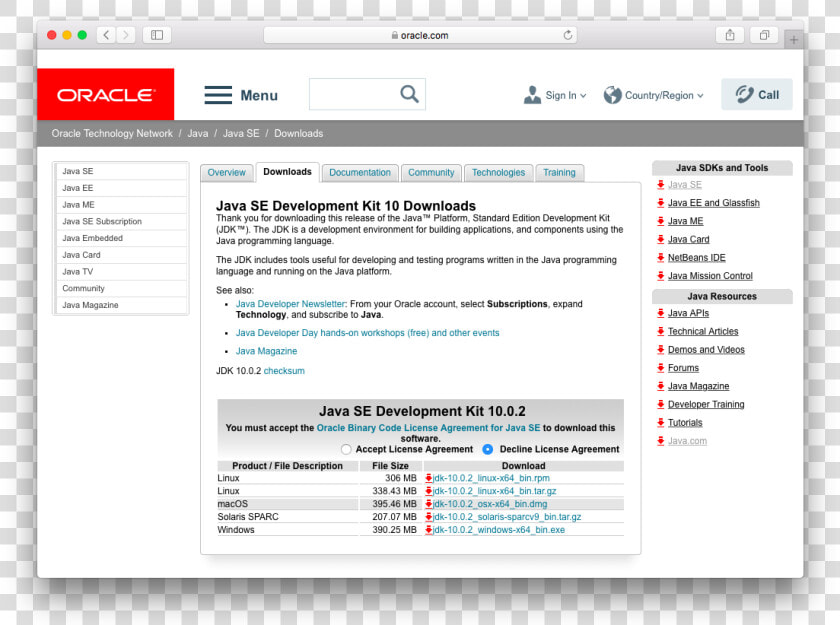Open Java SE in the left sidebar
Screen dimensions: 840x625
pyautogui.click(x=121, y=171)
